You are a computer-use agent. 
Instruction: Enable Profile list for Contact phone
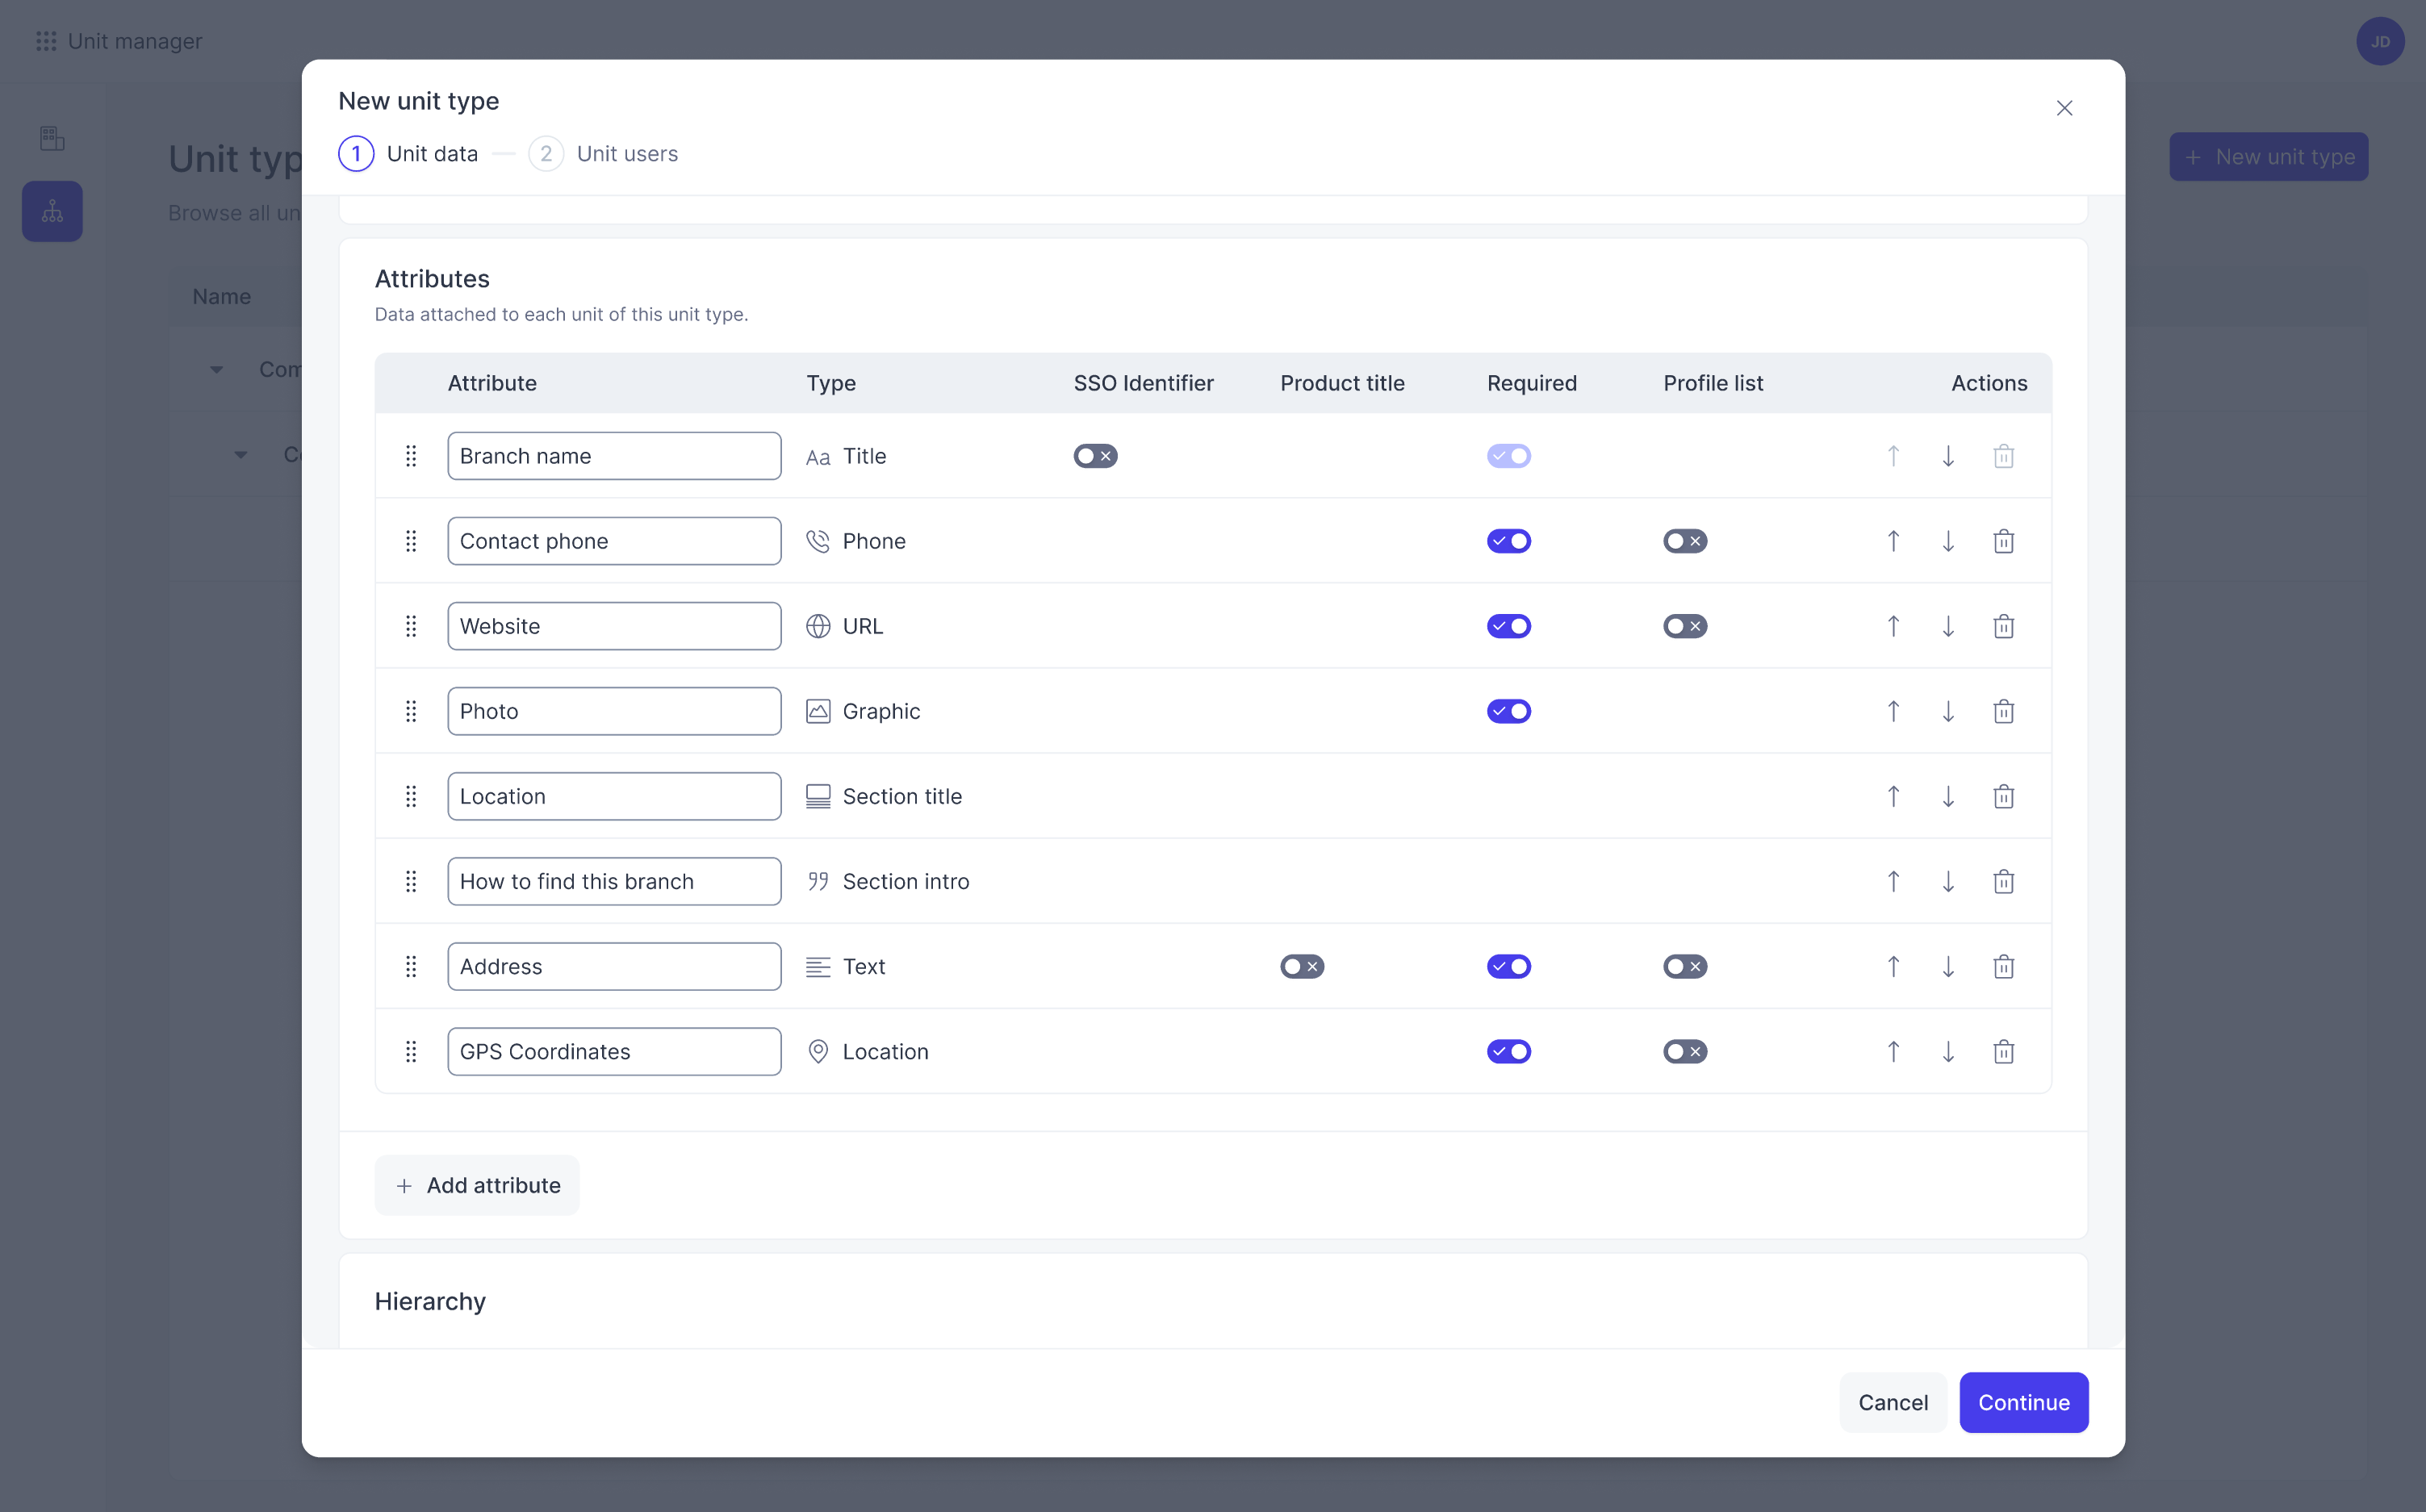1685,541
